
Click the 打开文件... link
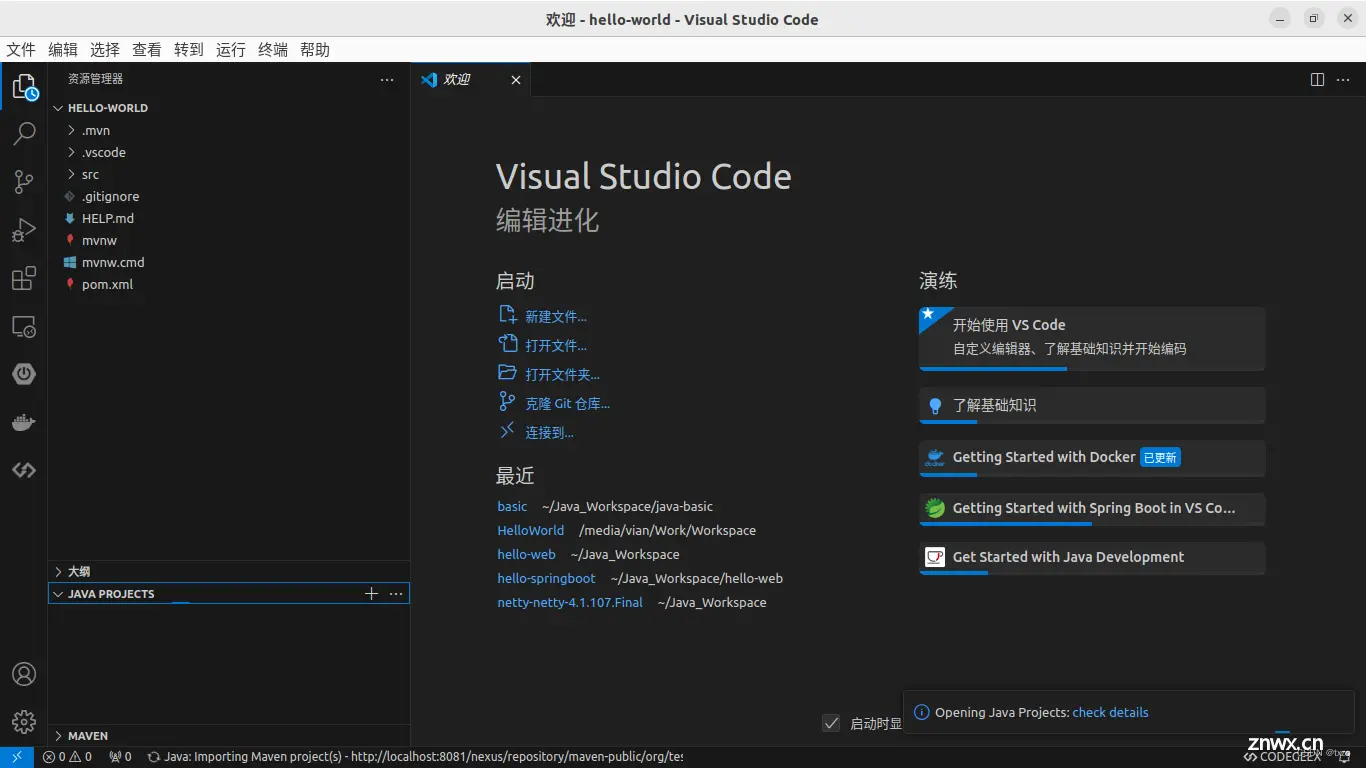[x=556, y=346]
